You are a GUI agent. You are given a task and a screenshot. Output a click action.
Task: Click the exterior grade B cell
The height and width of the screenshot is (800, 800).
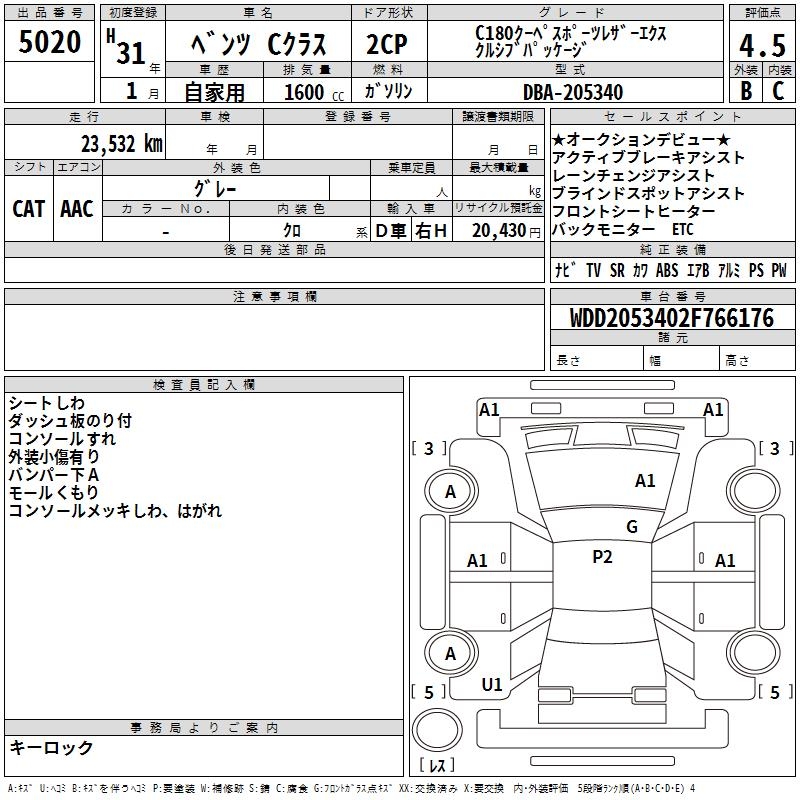coord(744,91)
